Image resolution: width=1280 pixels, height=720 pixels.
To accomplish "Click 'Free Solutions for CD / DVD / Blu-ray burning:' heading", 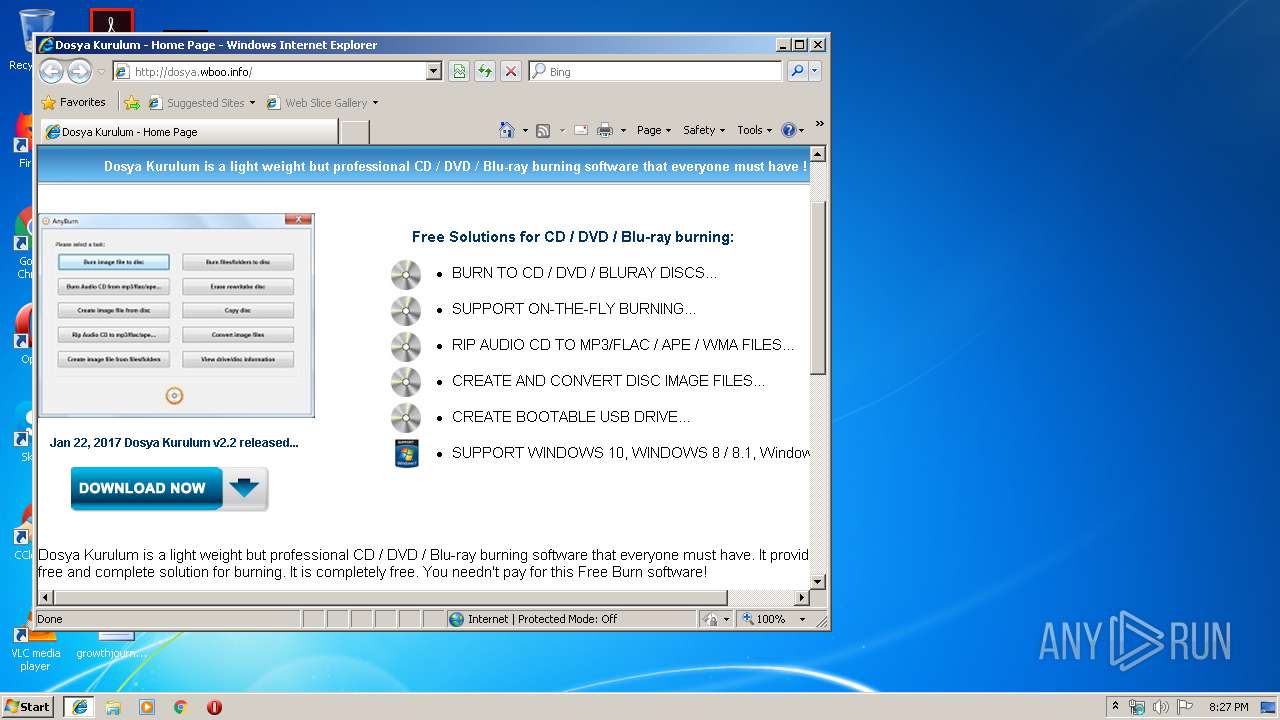I will pyautogui.click(x=573, y=237).
